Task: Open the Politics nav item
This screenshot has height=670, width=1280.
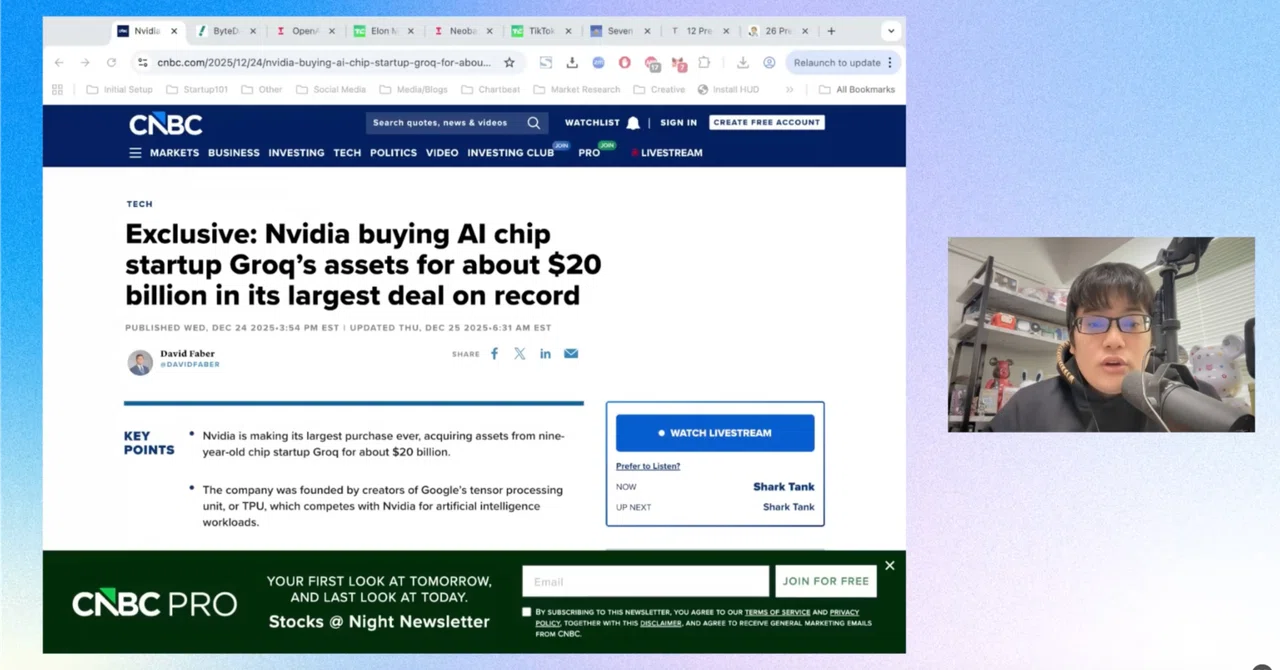Action: [393, 153]
